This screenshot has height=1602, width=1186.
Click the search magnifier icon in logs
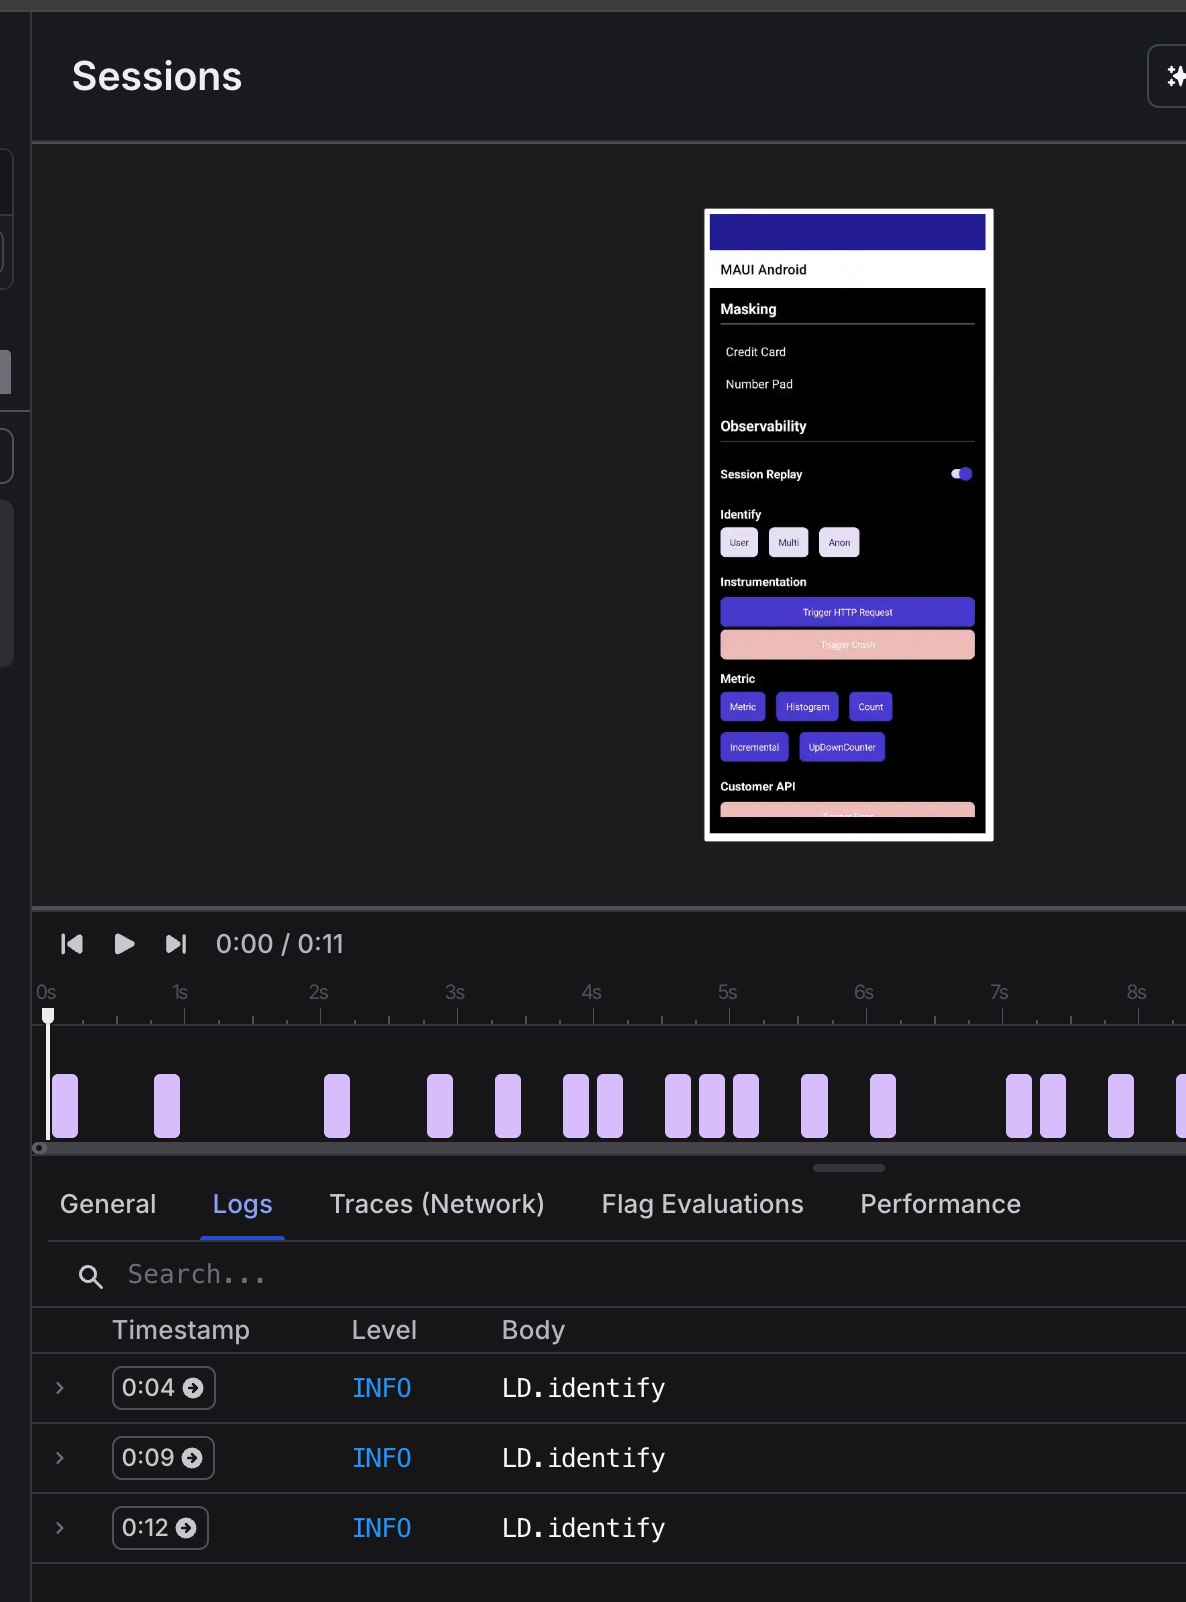click(91, 1276)
